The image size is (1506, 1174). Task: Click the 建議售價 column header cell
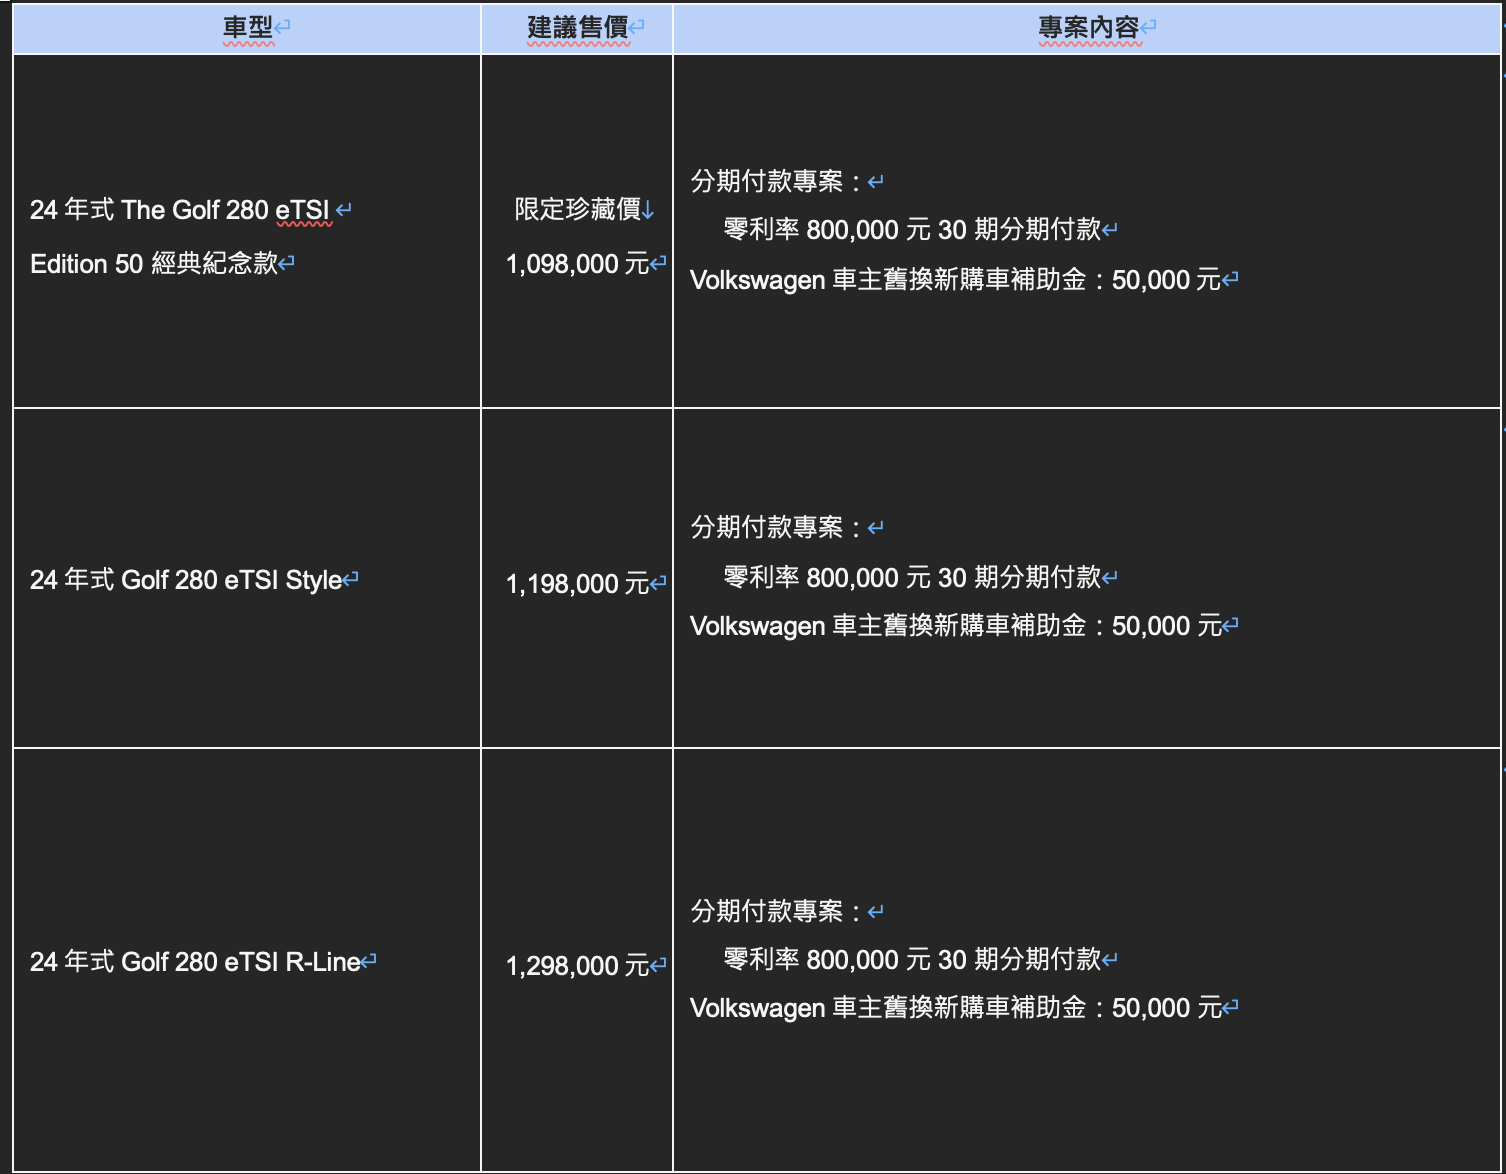coord(577,28)
